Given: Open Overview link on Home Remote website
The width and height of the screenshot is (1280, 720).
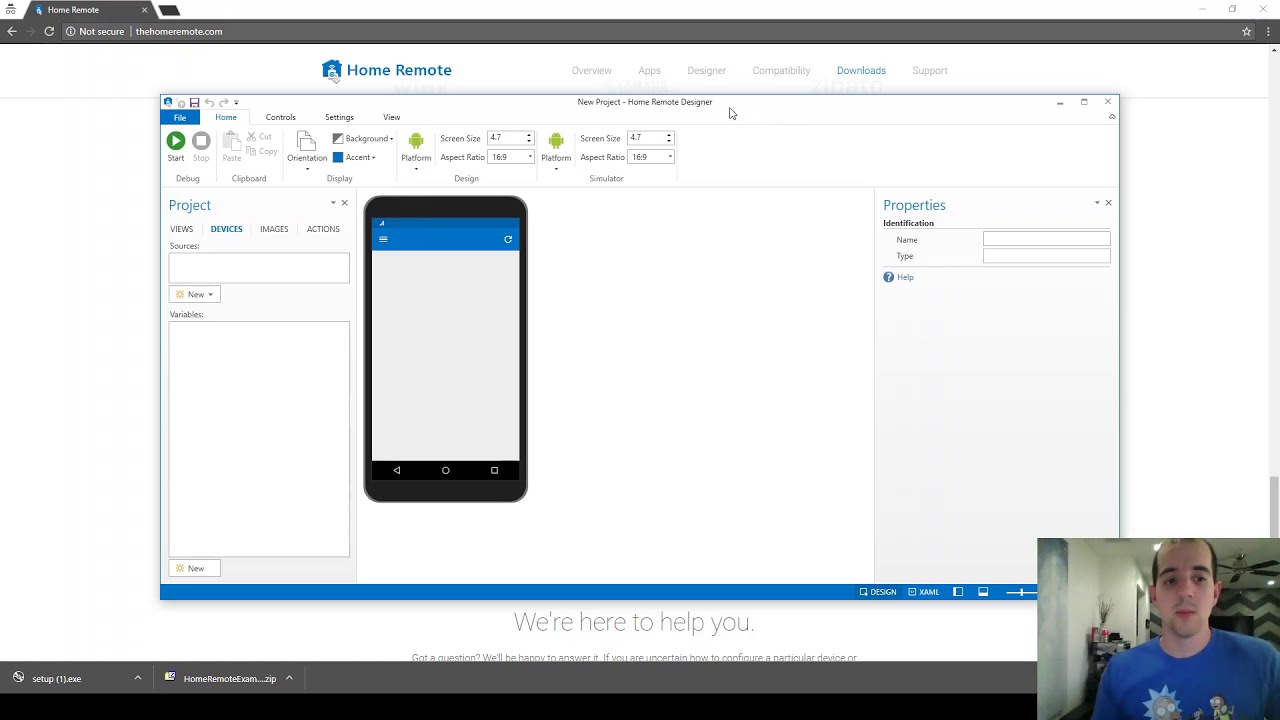Looking at the screenshot, I should [x=591, y=71].
